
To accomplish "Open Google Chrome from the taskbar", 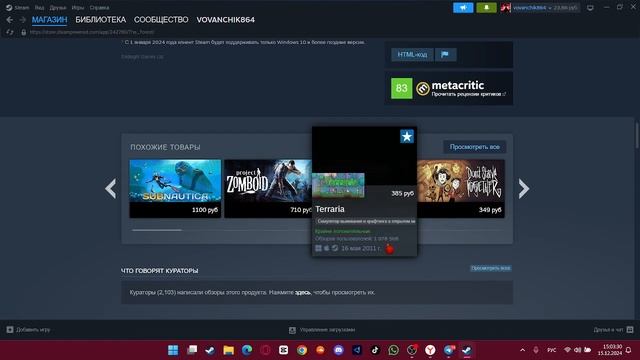I will [302, 350].
